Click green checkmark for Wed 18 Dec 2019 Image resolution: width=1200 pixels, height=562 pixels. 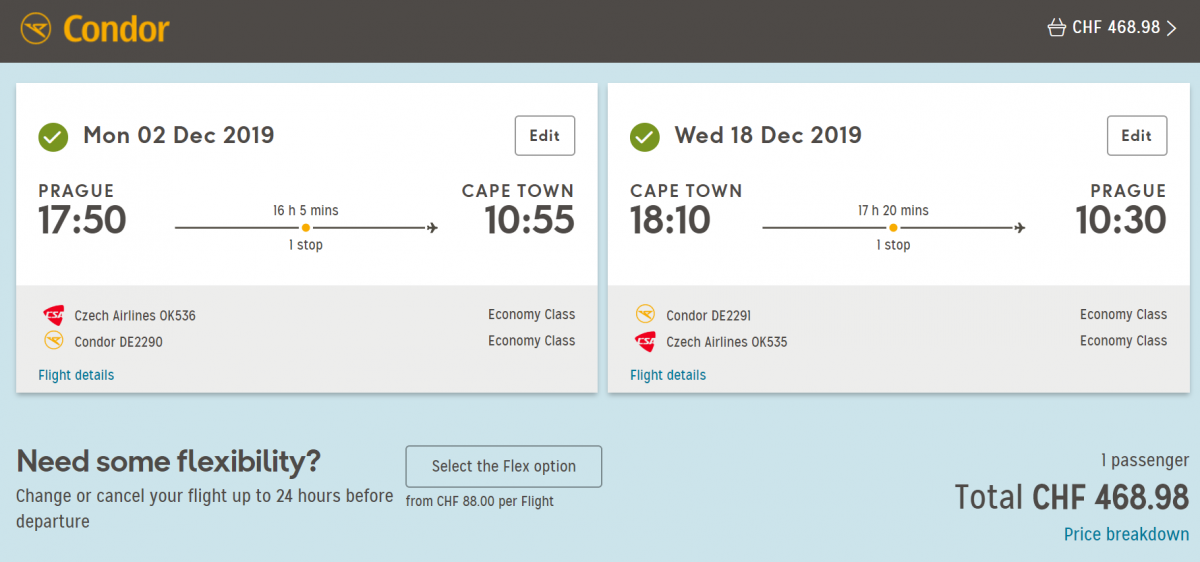(x=645, y=136)
